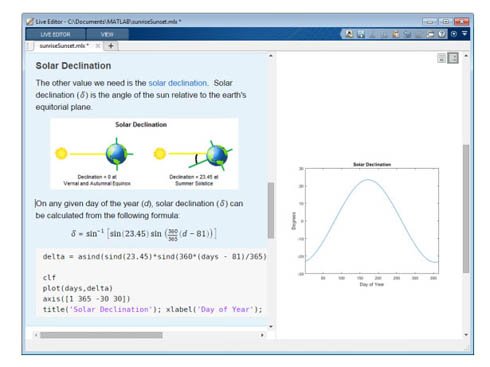This screenshot has height=367, width=490.
Task: Click the editor pane vertical scrollbar thumb
Action: click(271, 210)
